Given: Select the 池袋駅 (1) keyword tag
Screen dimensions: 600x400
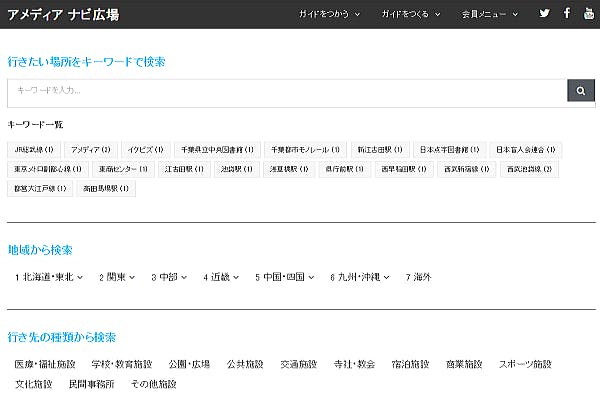Looking at the screenshot, I should 236,169.
